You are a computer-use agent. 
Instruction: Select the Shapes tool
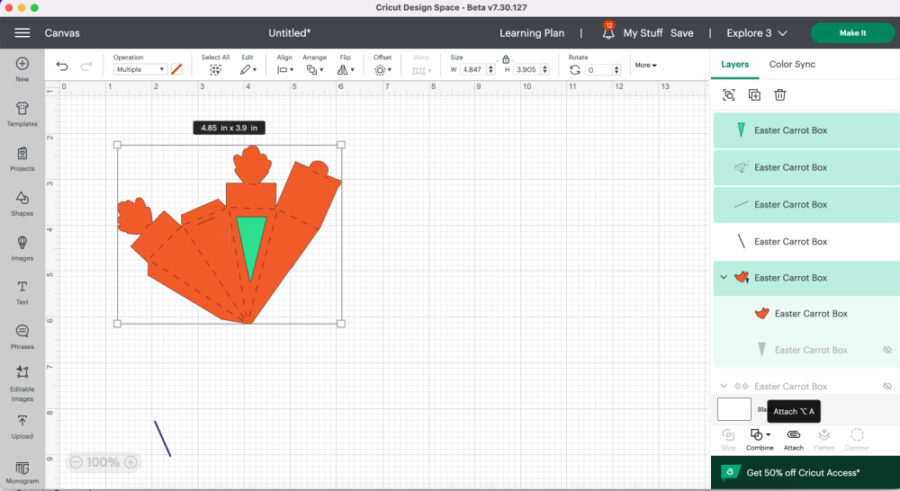pos(21,201)
